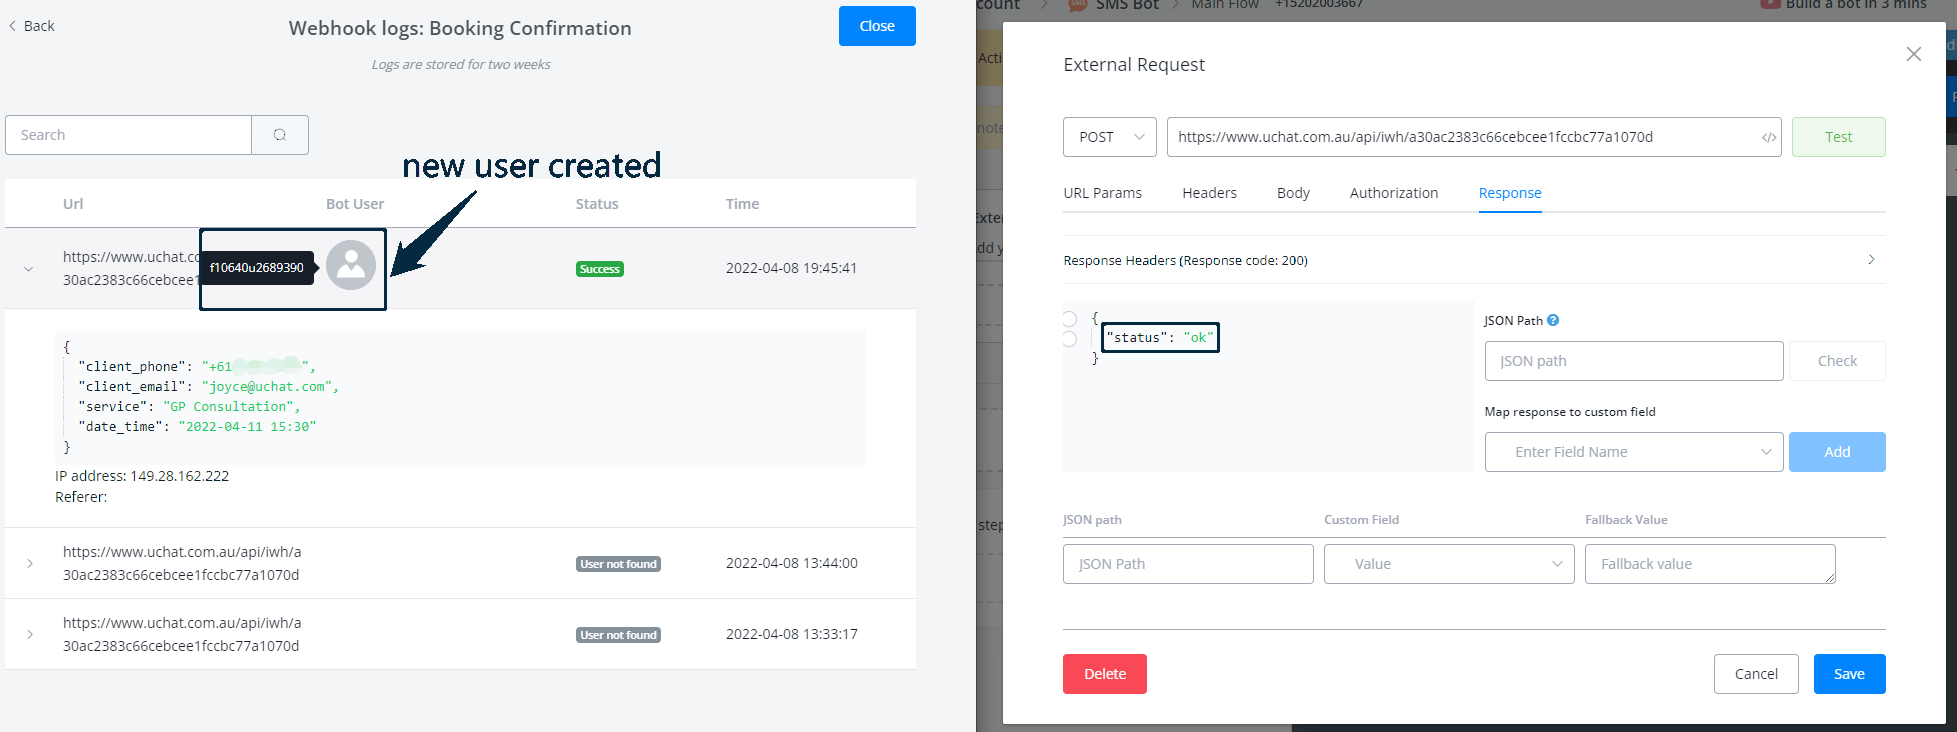Switch to the URL Params tab
Screen dimensions: 1957x732
click(x=1102, y=193)
